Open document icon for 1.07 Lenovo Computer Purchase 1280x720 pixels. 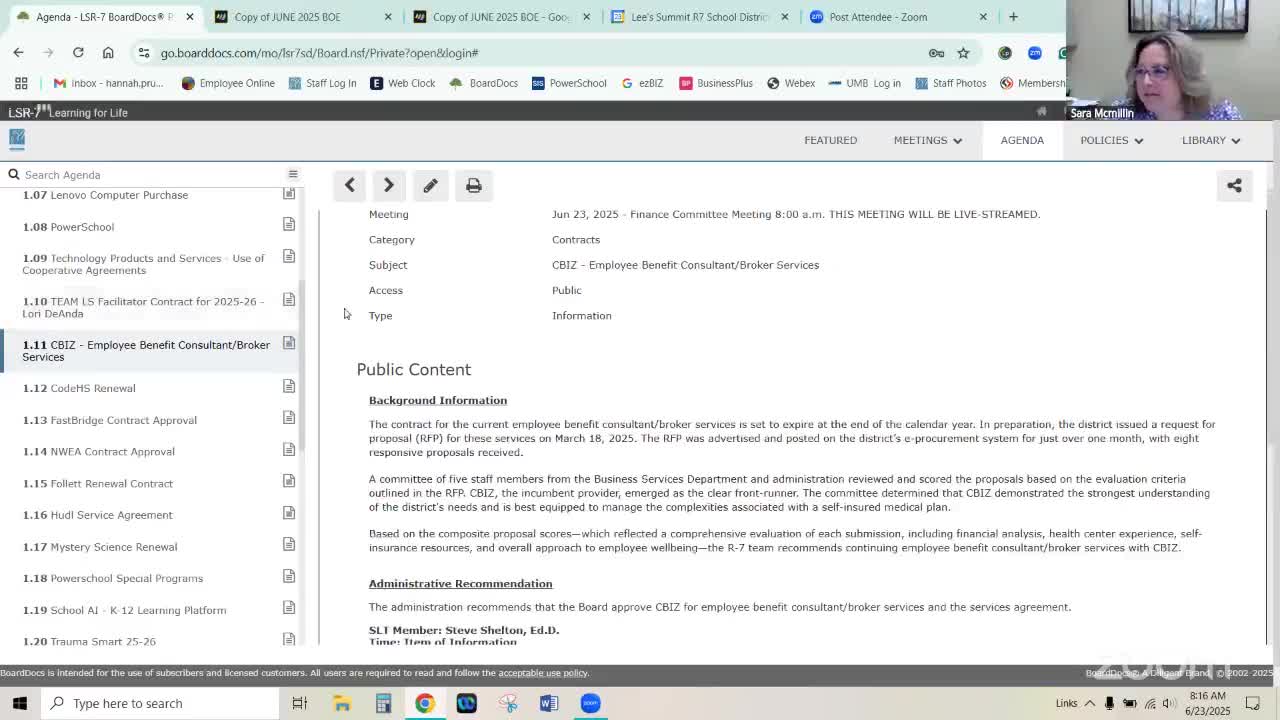click(288, 193)
